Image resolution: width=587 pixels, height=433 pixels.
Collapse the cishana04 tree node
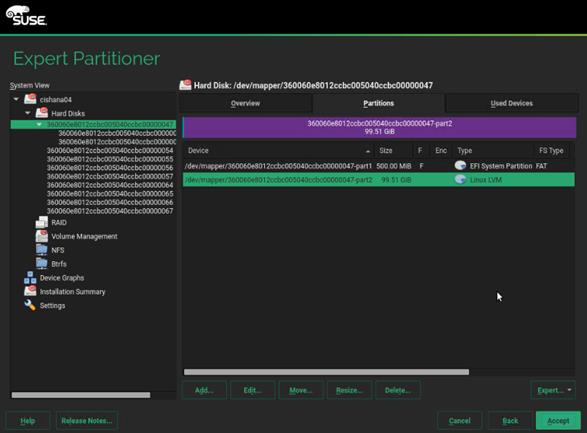(16, 99)
